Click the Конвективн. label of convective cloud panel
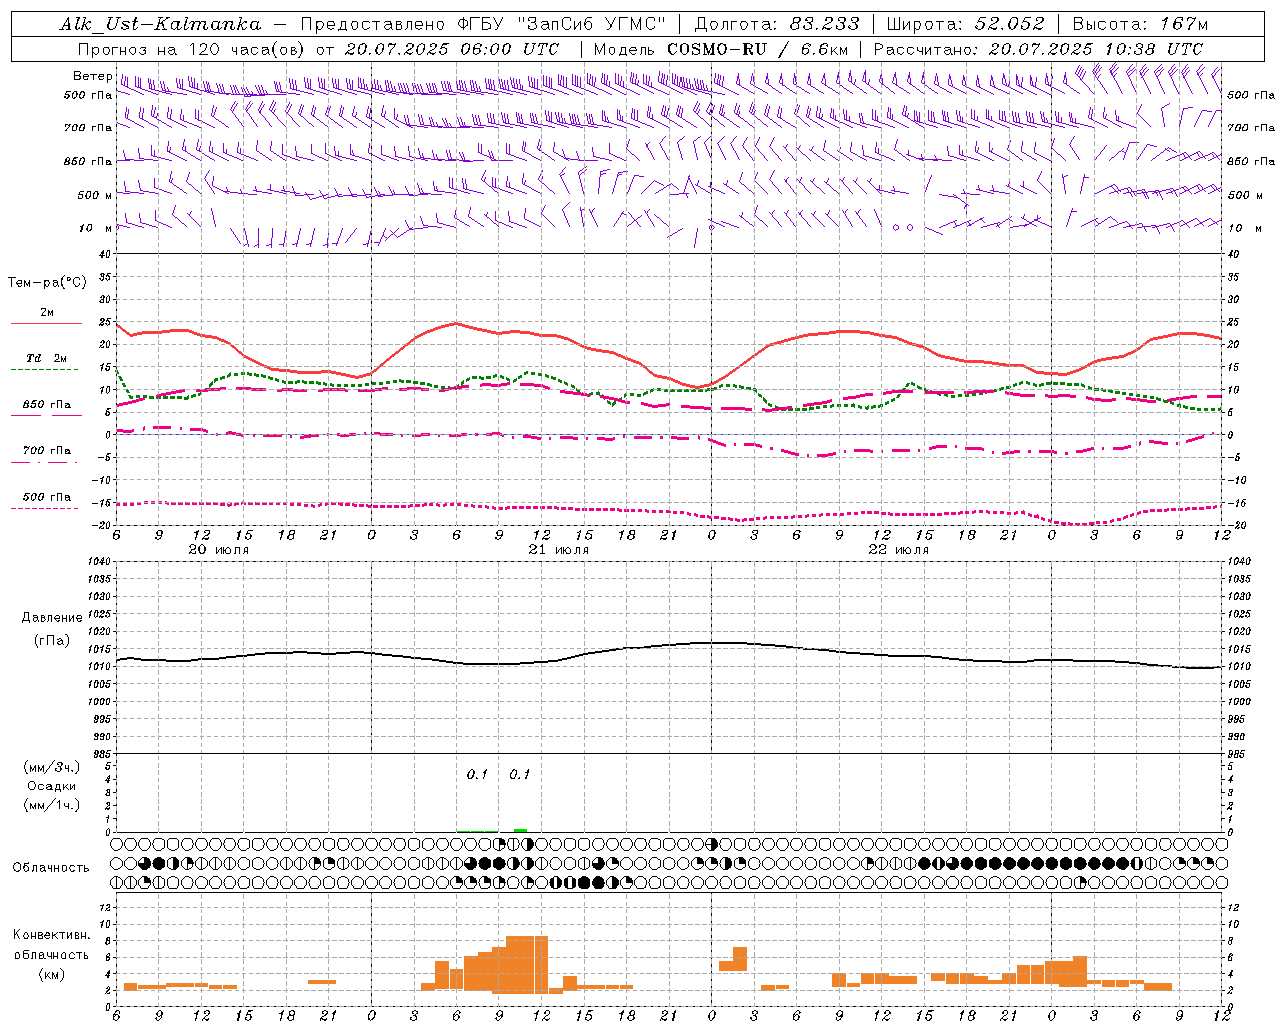 [52, 935]
